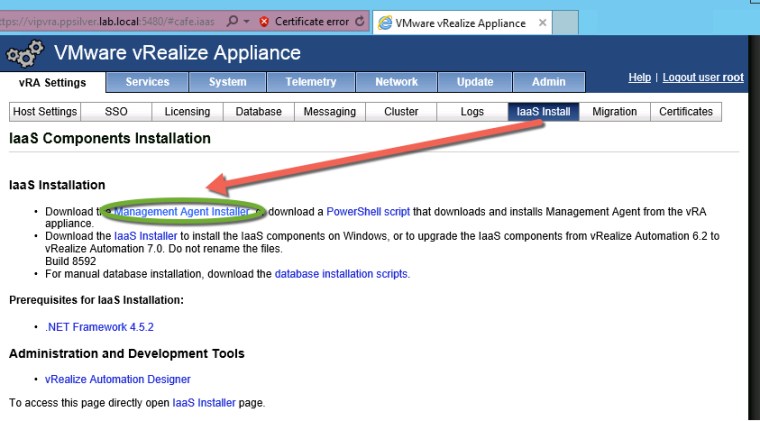Click Logout user root link
Viewport: 760px width, 421px height.
[x=703, y=78]
